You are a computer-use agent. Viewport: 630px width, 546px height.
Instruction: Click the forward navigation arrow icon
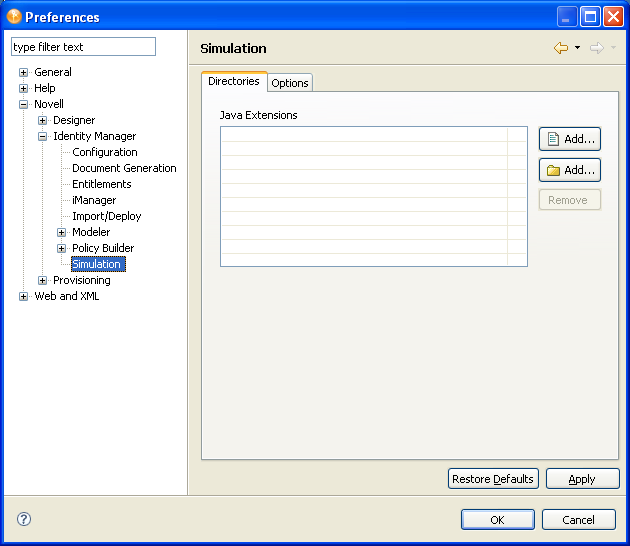click(597, 48)
